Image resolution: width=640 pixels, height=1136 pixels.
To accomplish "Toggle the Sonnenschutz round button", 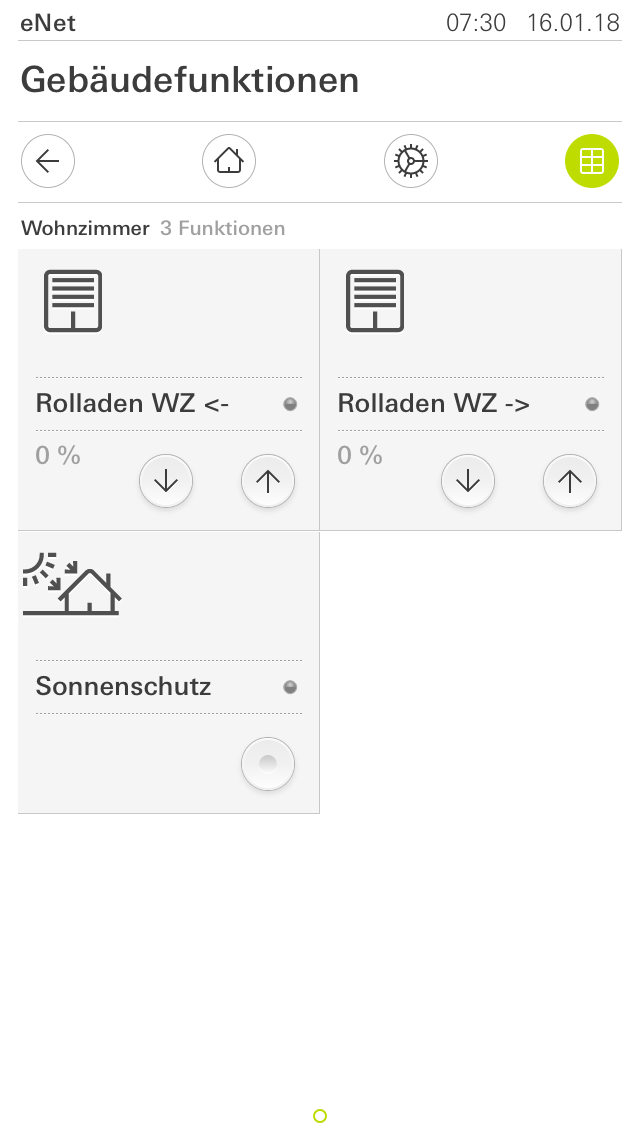I will click(268, 764).
